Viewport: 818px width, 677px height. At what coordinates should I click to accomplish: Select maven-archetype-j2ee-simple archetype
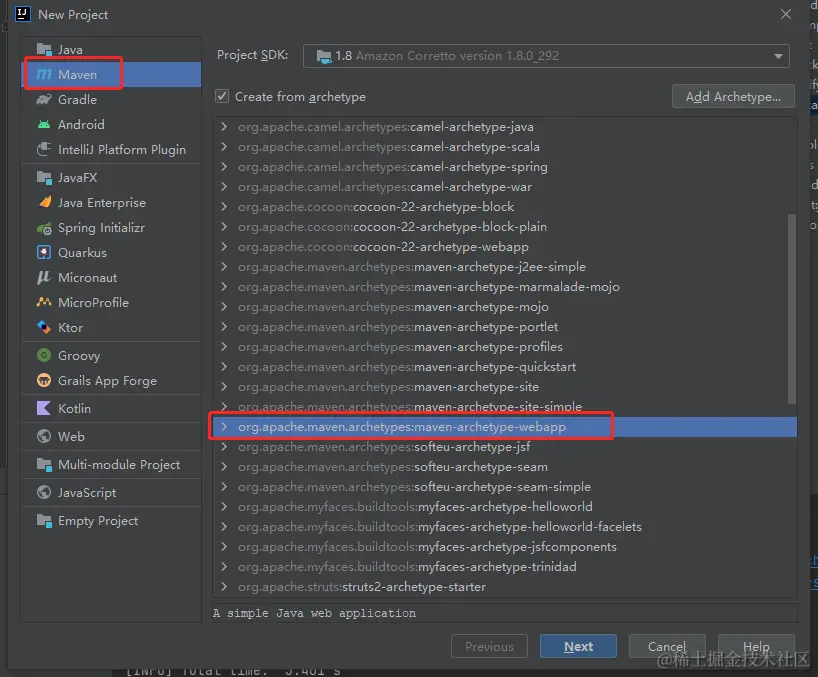click(504, 267)
